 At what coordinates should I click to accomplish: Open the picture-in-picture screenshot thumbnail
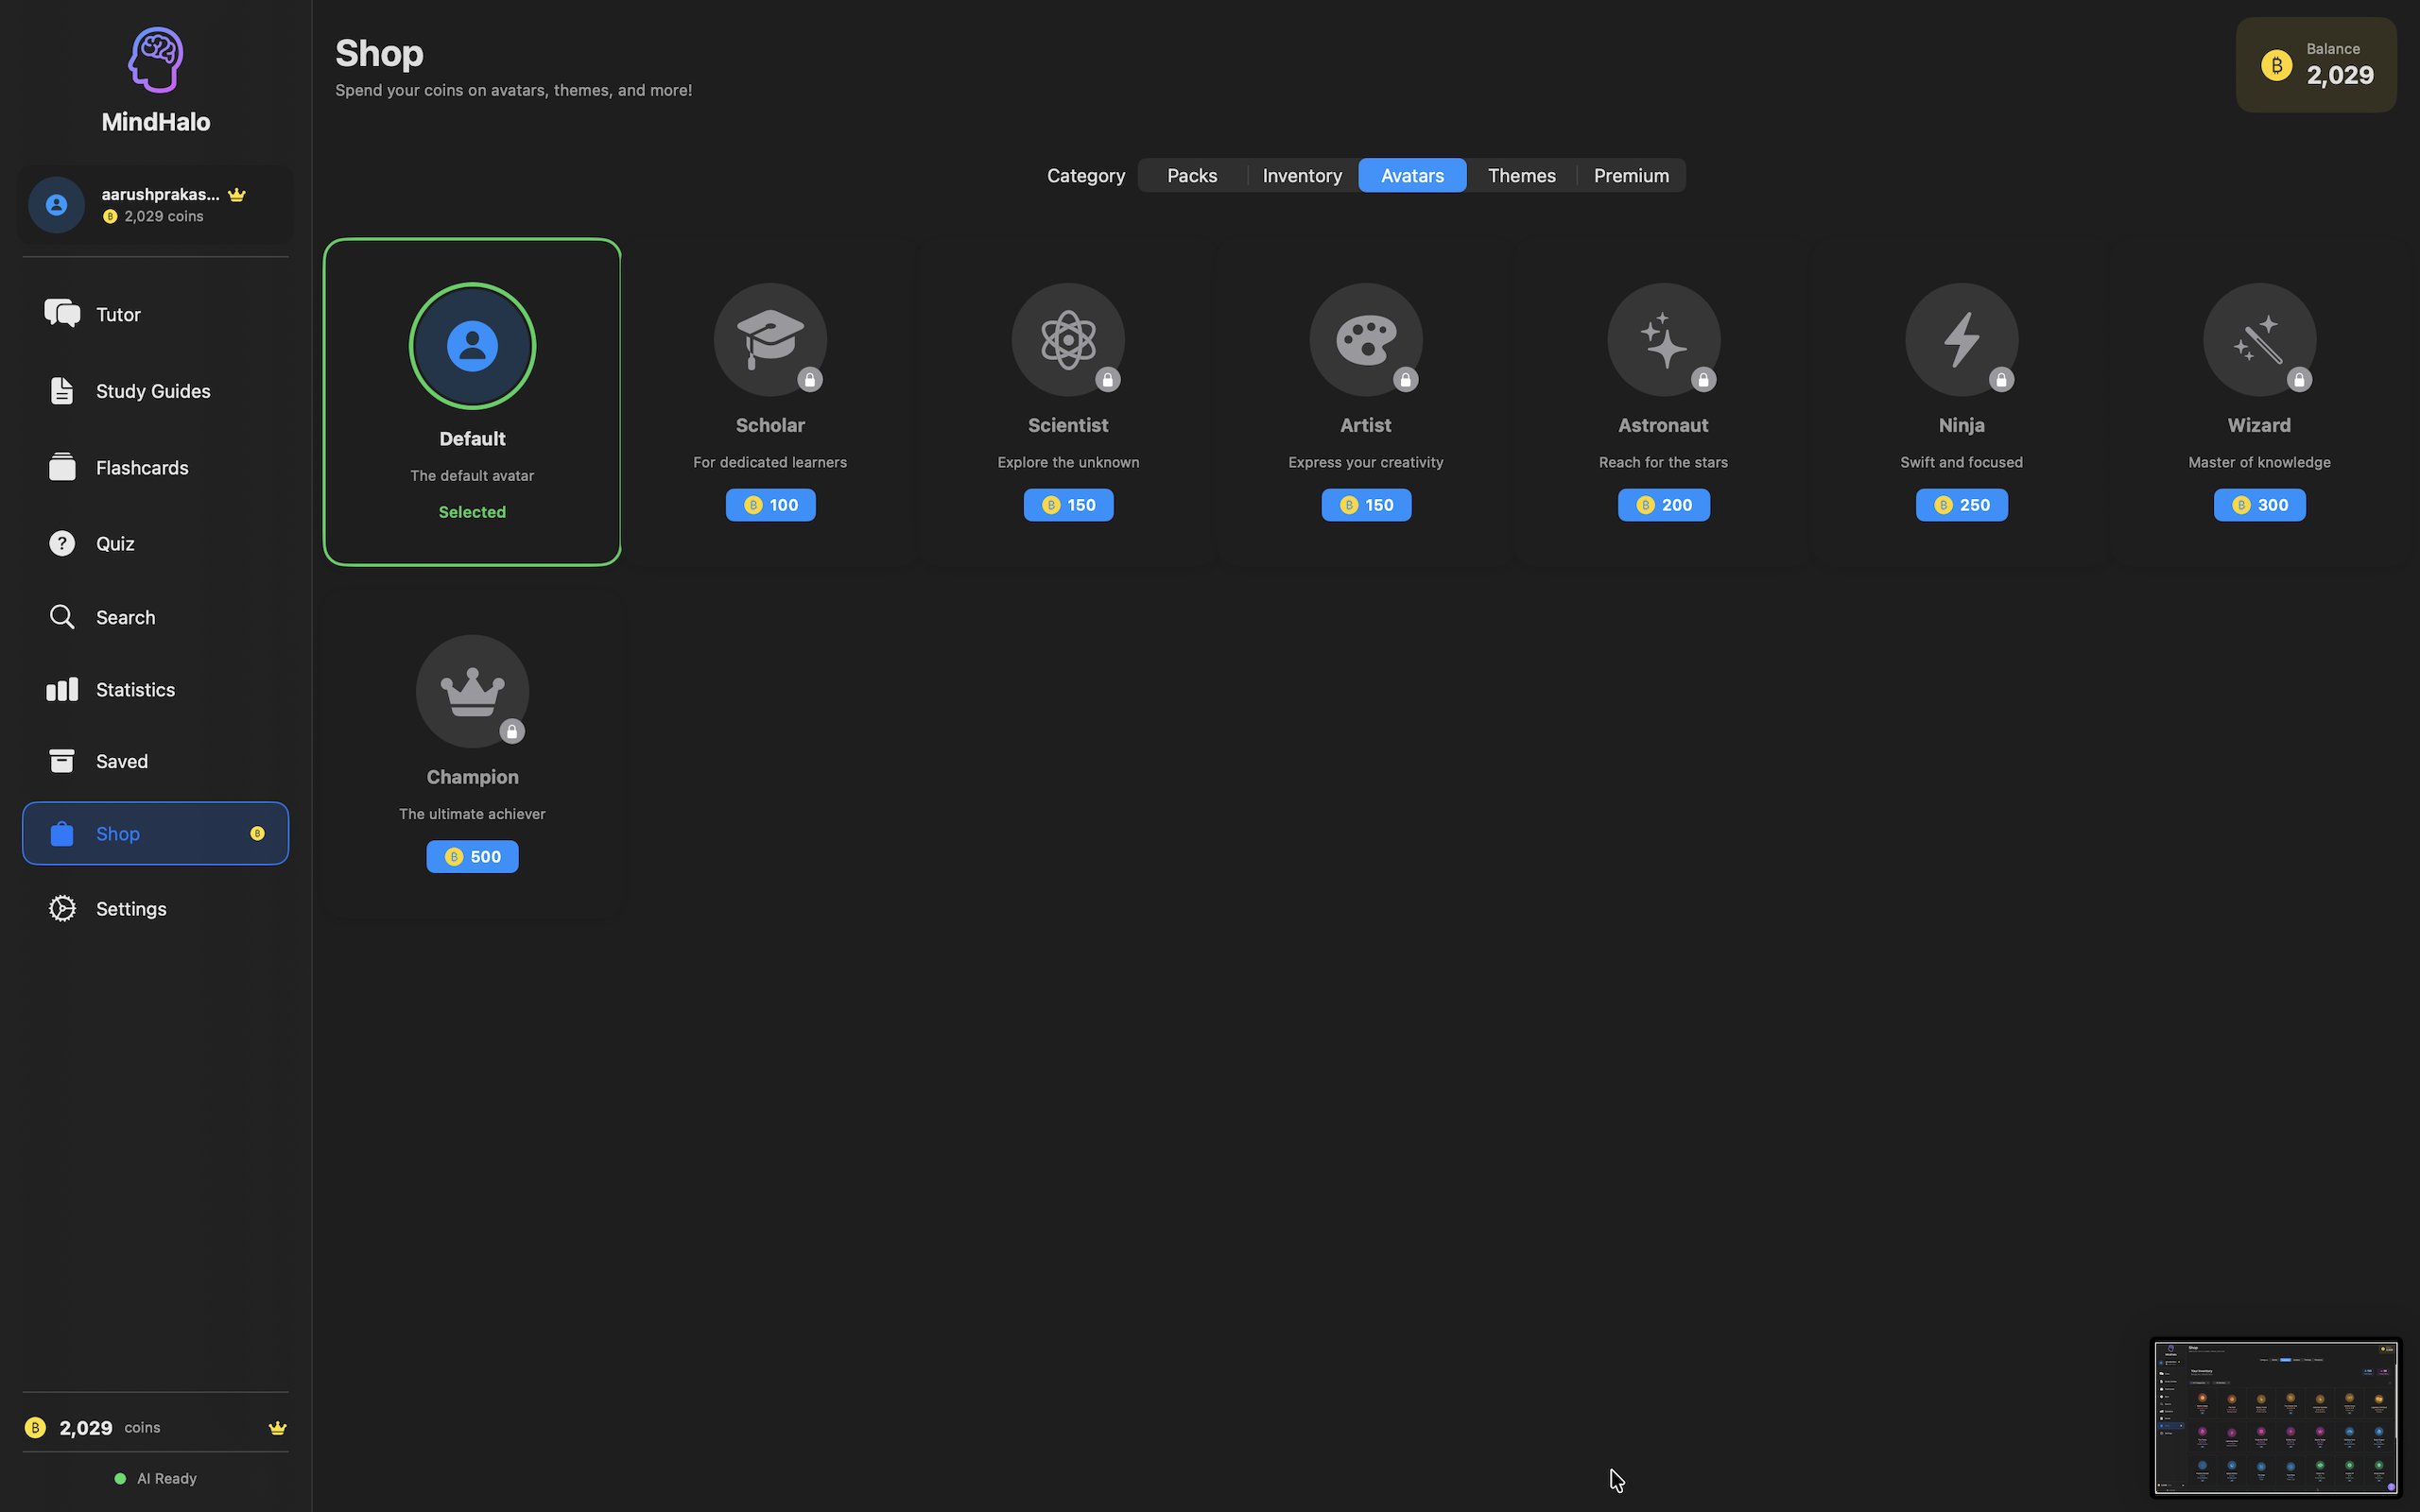coord(2275,1417)
